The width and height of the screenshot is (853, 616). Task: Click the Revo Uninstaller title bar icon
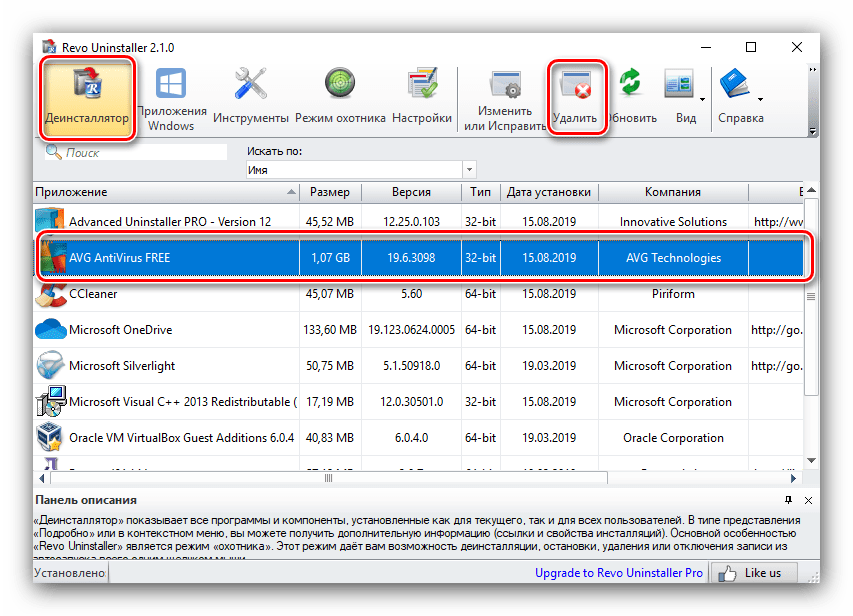click(x=50, y=47)
